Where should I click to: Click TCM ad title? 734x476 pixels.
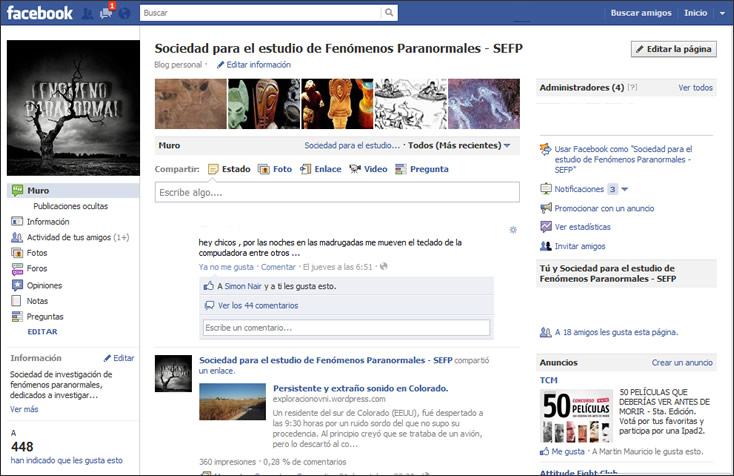(549, 380)
